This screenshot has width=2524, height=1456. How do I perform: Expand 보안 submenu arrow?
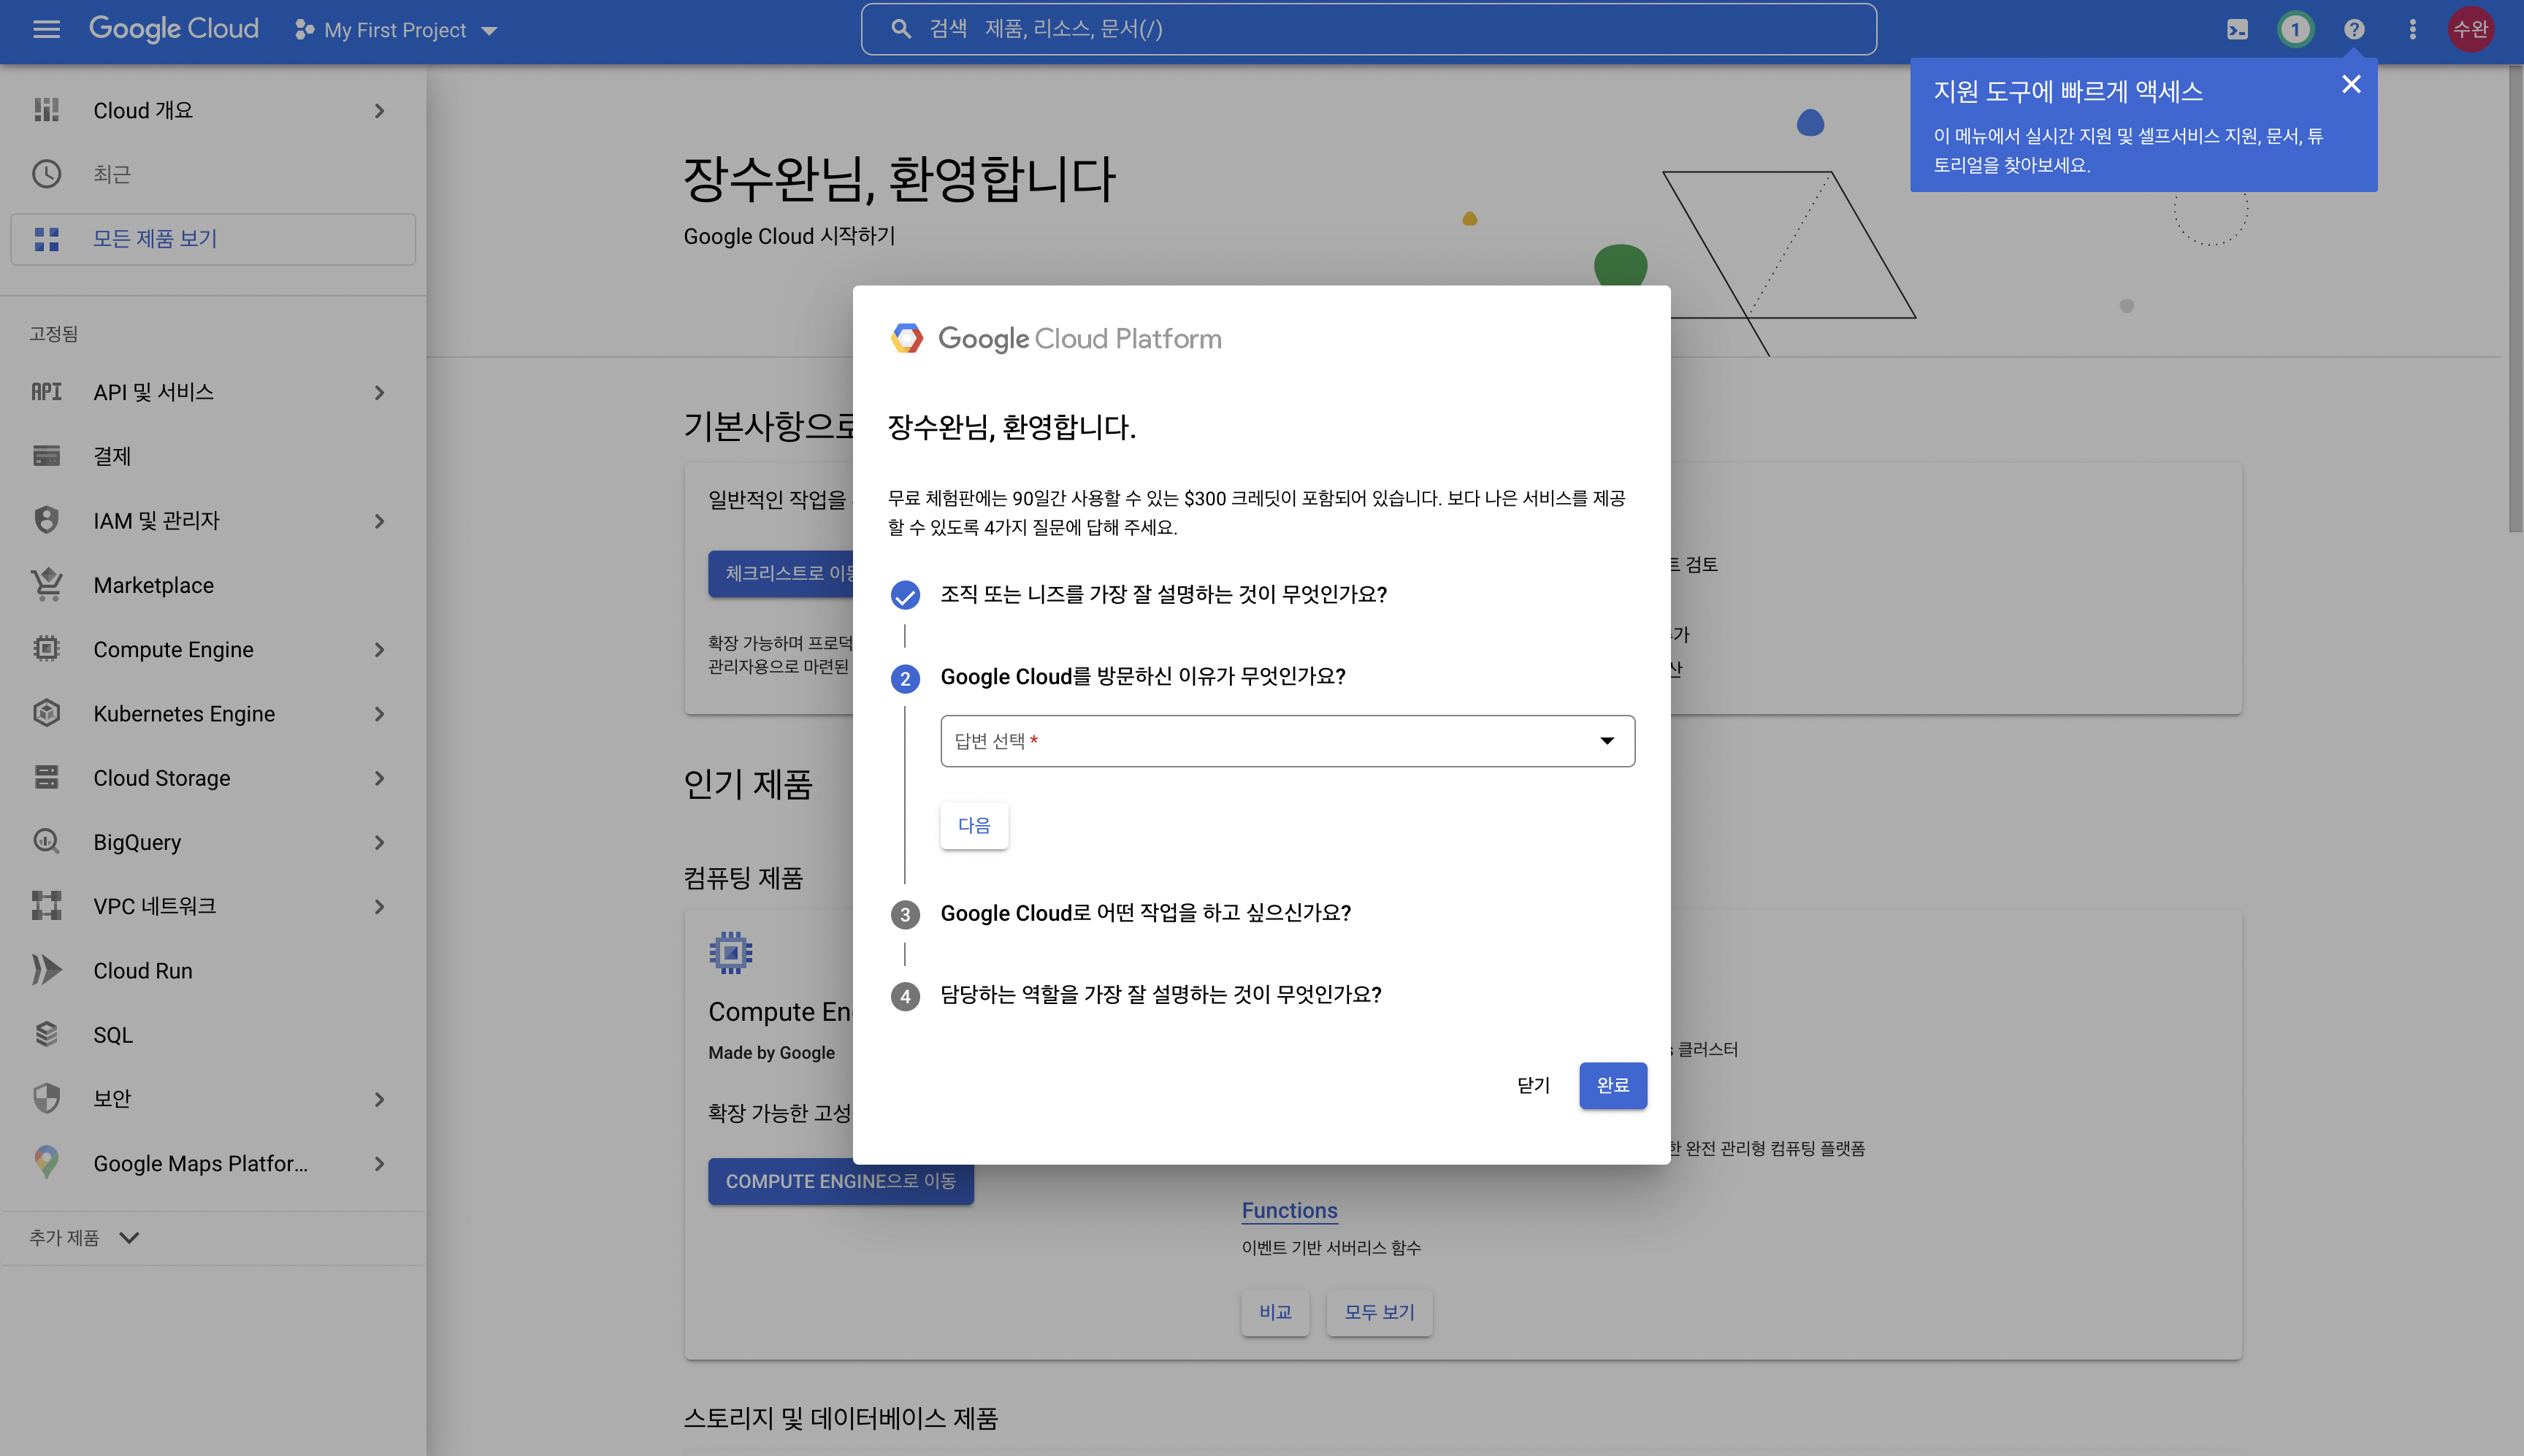pos(379,1098)
